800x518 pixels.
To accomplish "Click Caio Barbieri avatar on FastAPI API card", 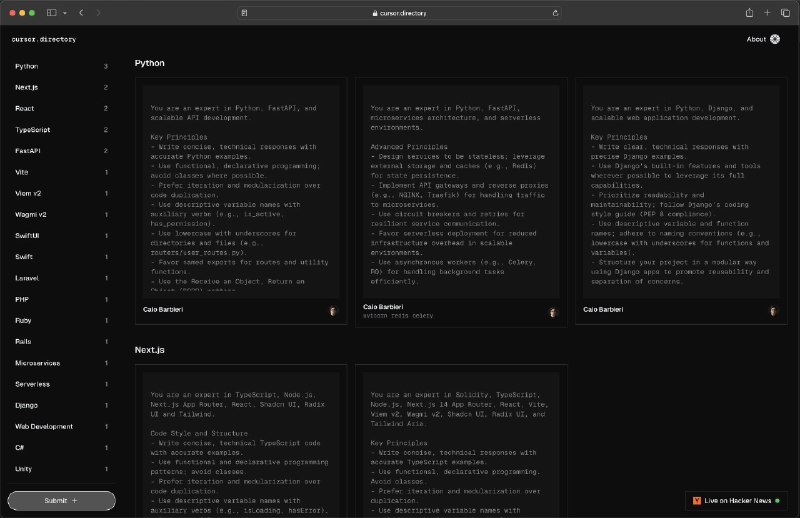I will [x=333, y=311].
